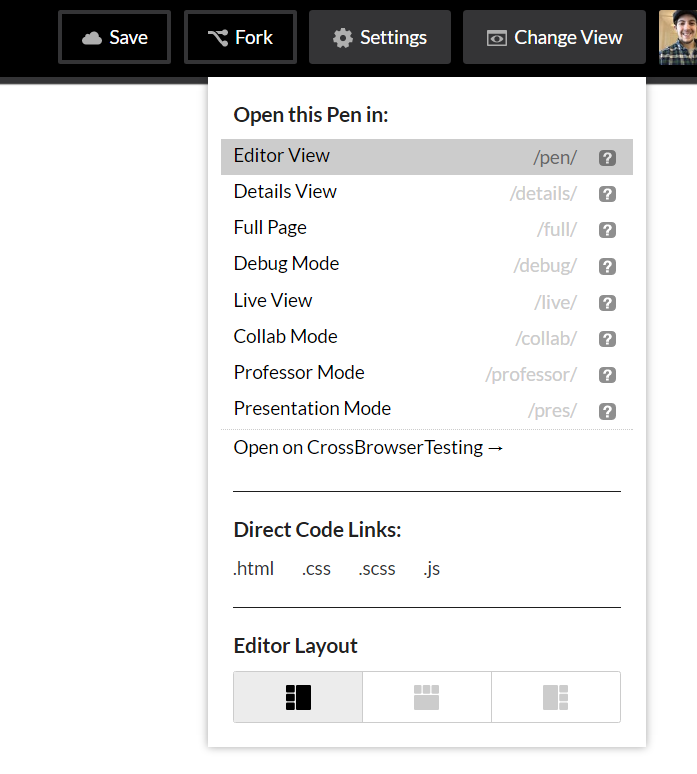Click the help icon beside Details View

[x=606, y=194]
